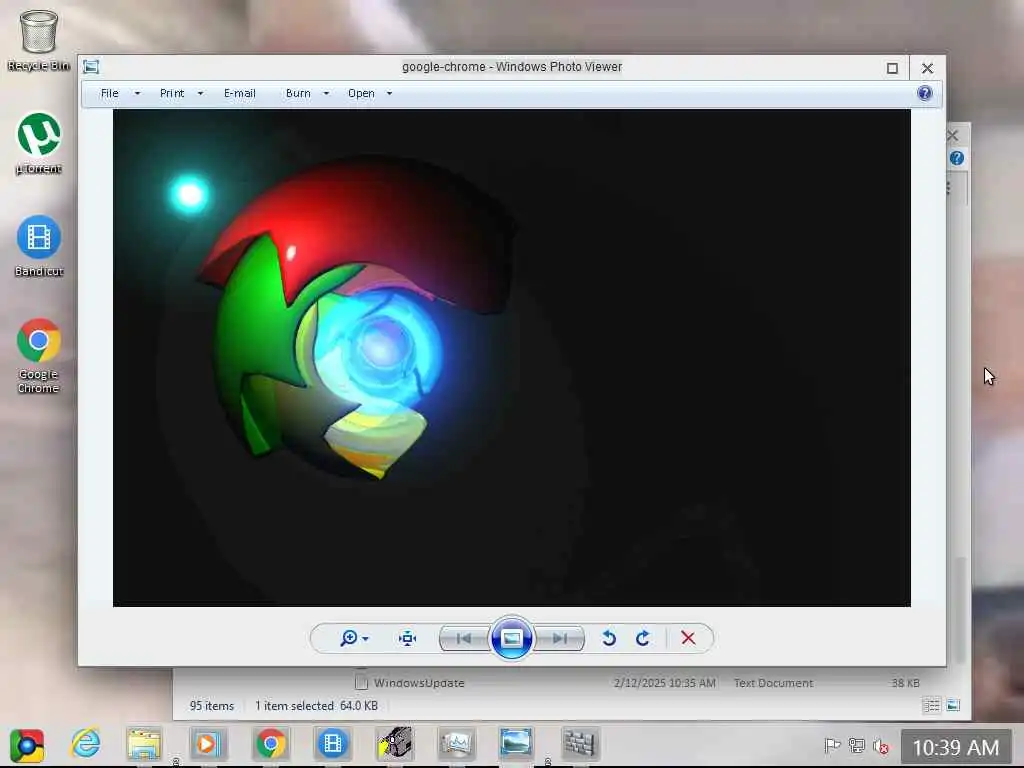Click the Photo Viewer title bar app icon
The height and width of the screenshot is (768, 1024).
point(91,67)
